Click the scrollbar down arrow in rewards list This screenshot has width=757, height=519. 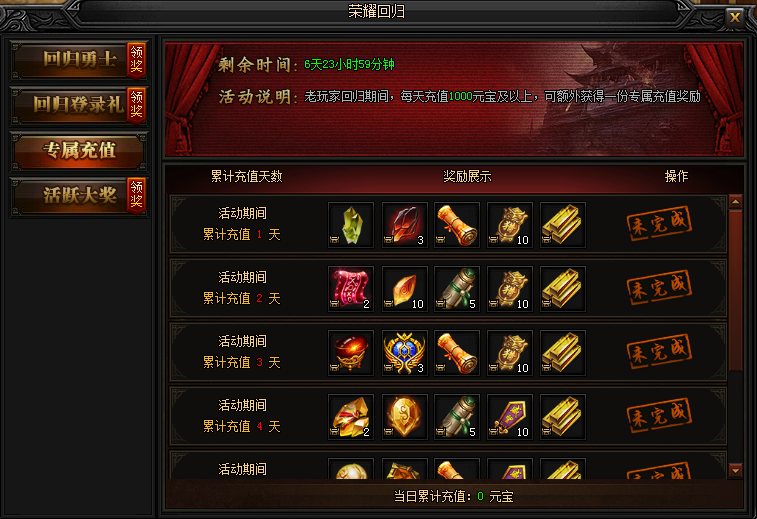point(735,470)
